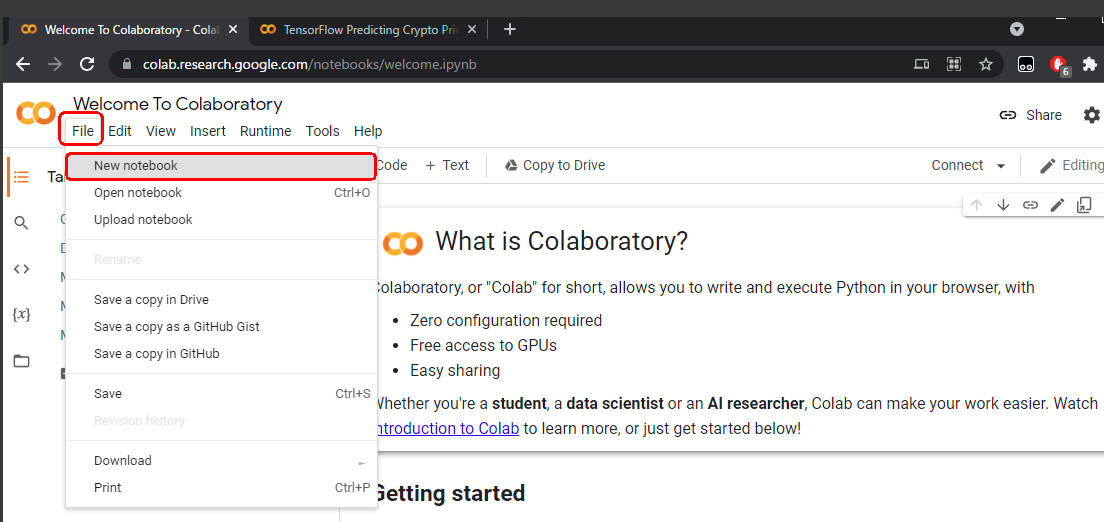This screenshot has width=1104, height=522.
Task: Click the Connect button
Action: (x=957, y=166)
